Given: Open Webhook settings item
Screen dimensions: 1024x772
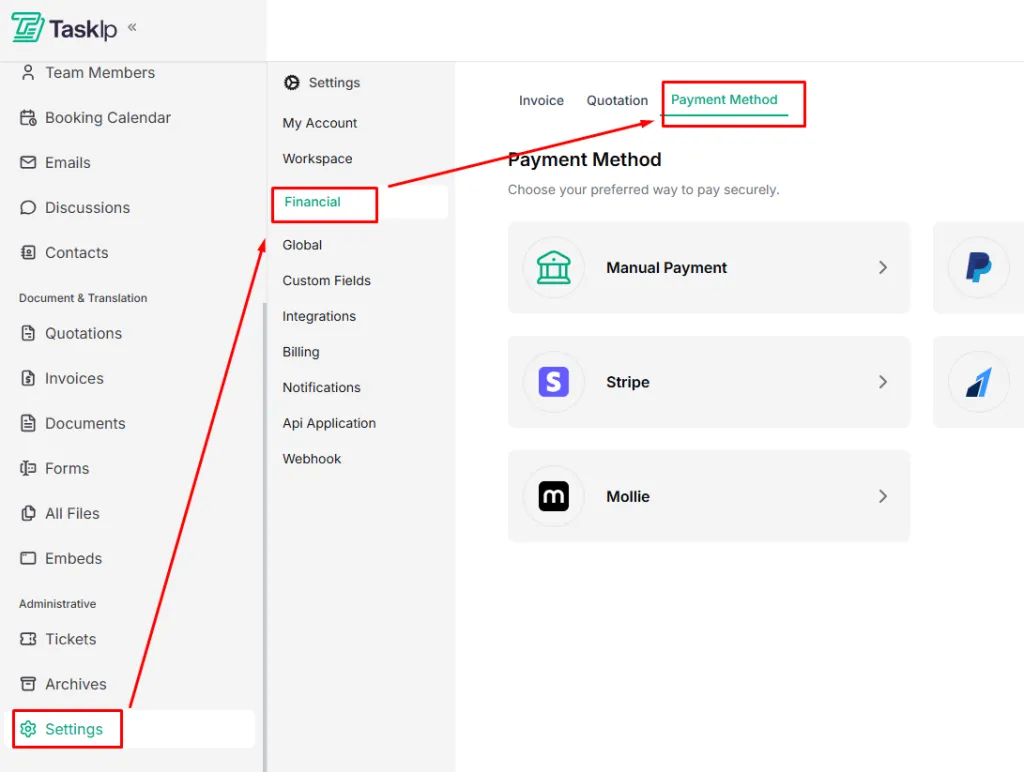Looking at the screenshot, I should point(312,459).
